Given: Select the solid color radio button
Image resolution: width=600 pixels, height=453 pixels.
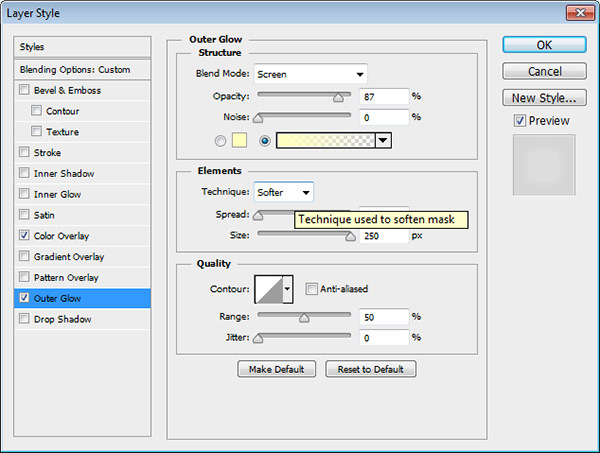Looking at the screenshot, I should coord(220,141).
